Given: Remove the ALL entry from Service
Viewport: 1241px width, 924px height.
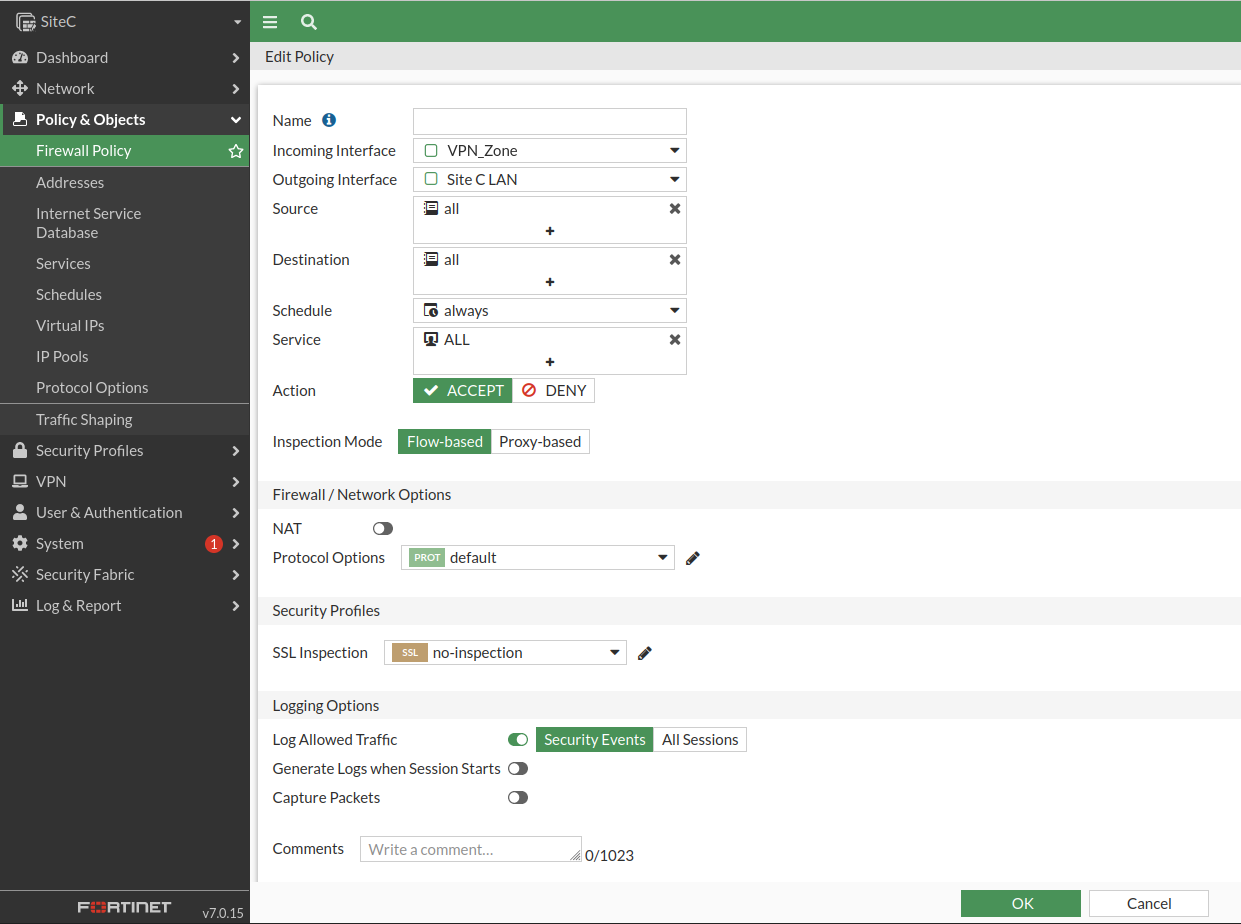Looking at the screenshot, I should tap(675, 340).
